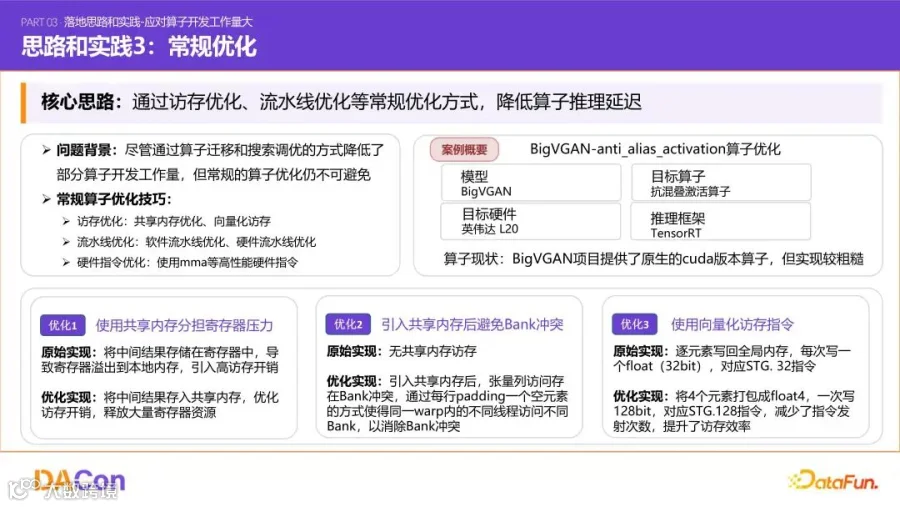
Task: Click the 流水线优化 sub-bullet arrow
Action: point(66,242)
